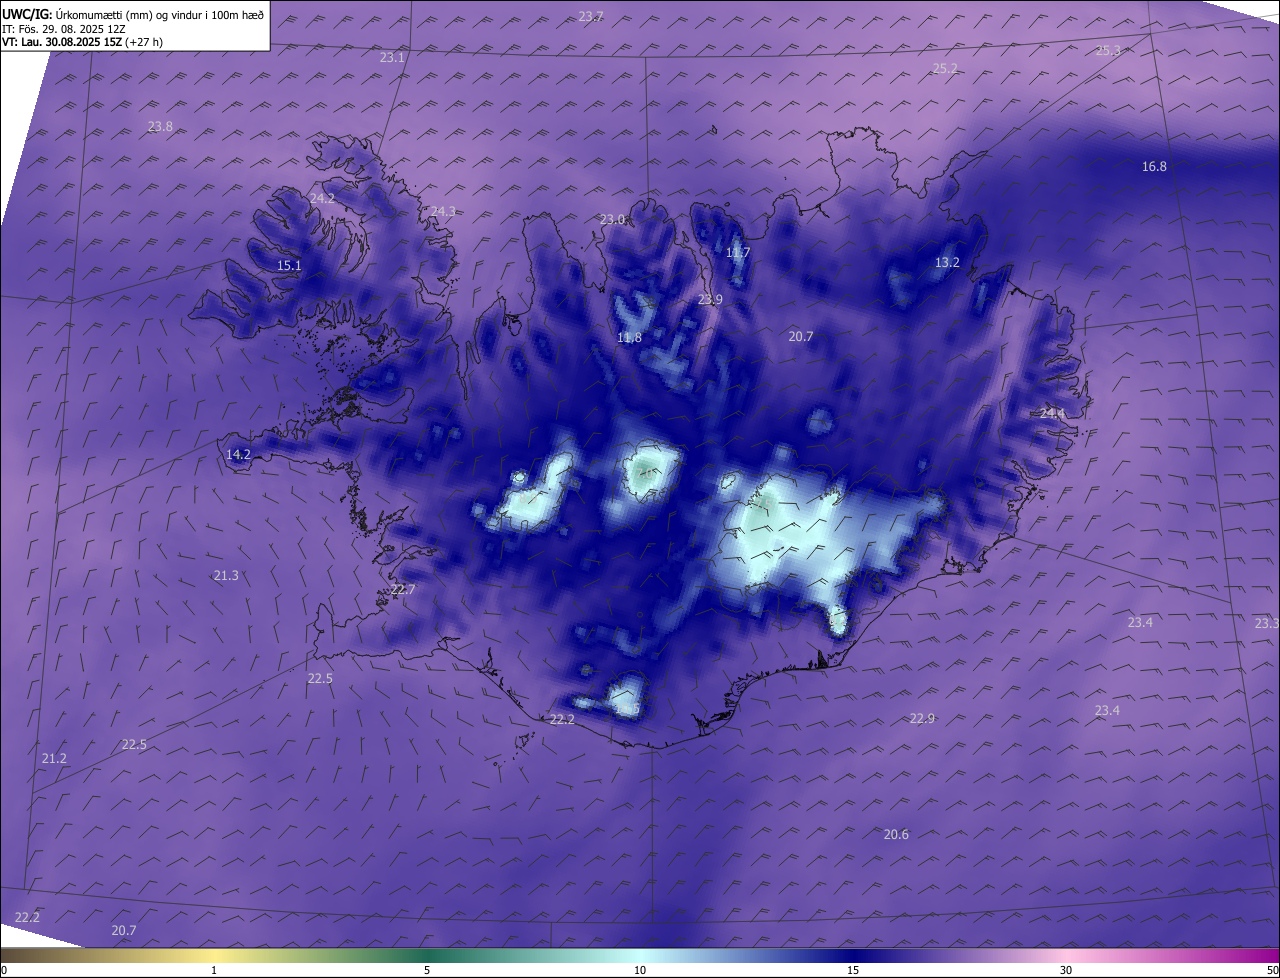Click the color scale label 10

[640, 970]
